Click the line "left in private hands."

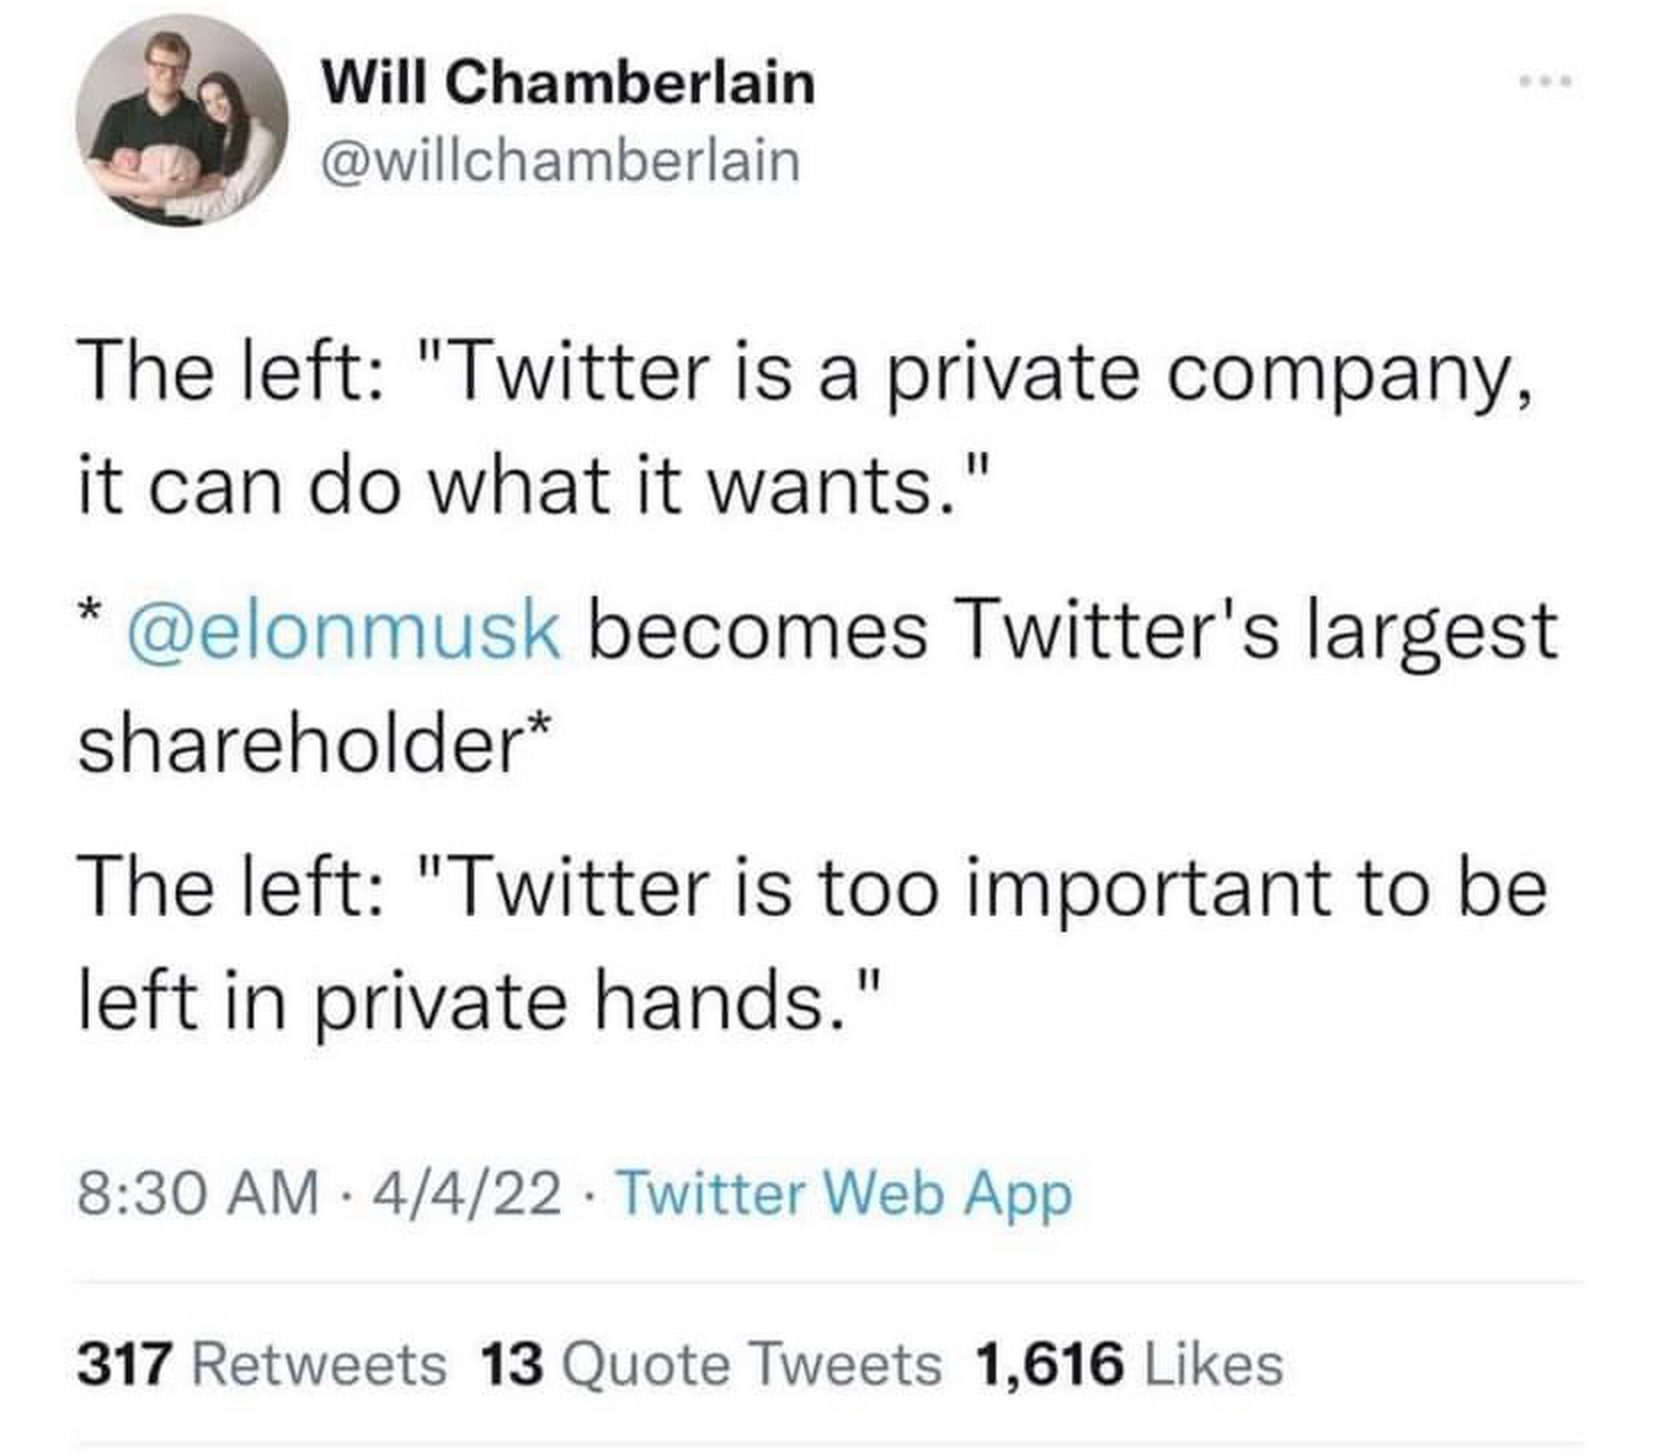(480, 1002)
